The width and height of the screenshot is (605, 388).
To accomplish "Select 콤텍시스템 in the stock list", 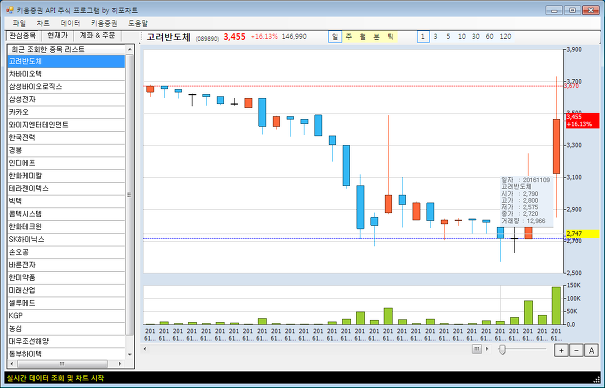I will (66, 214).
